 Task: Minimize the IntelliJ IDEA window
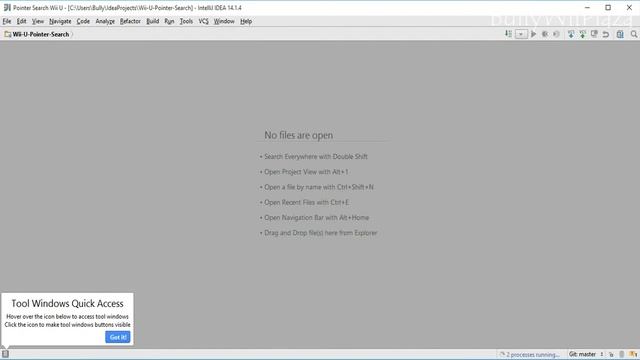coord(587,8)
